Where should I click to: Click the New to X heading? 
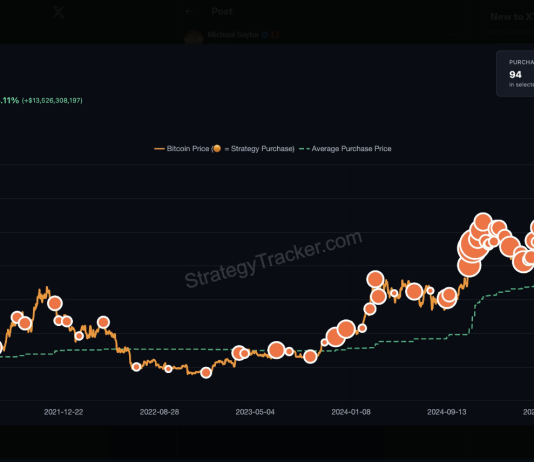[x=512, y=17]
